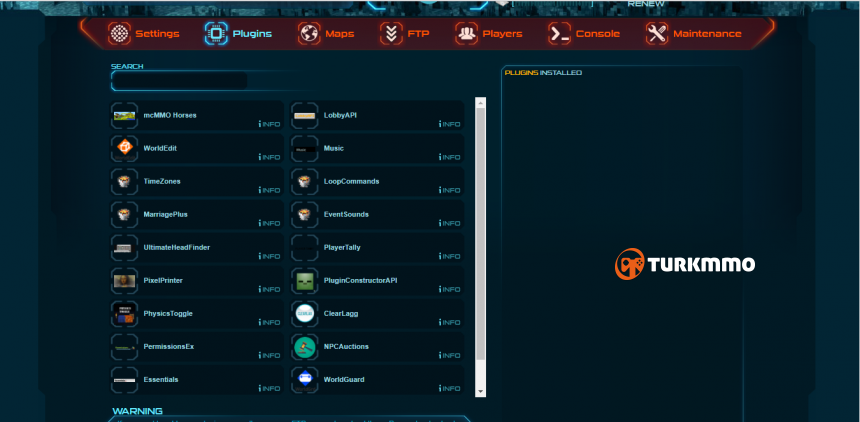This screenshot has width=860, height=422.
Task: Click the LoopCommands plugin icon
Action: (x=304, y=182)
